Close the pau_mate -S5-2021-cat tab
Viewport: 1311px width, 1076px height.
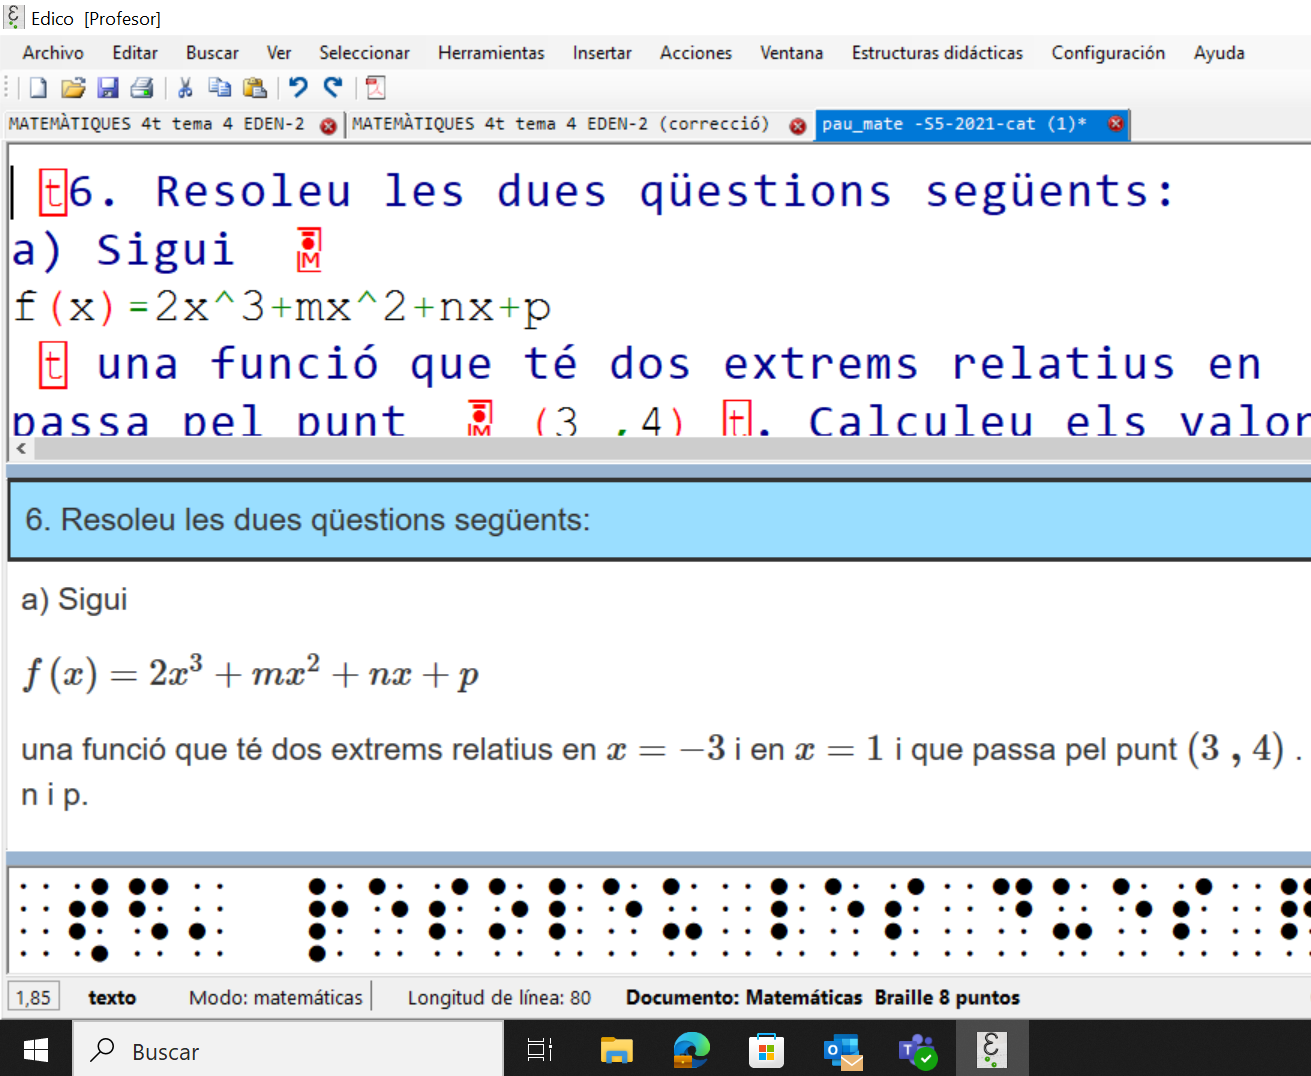pyautogui.click(x=1115, y=124)
